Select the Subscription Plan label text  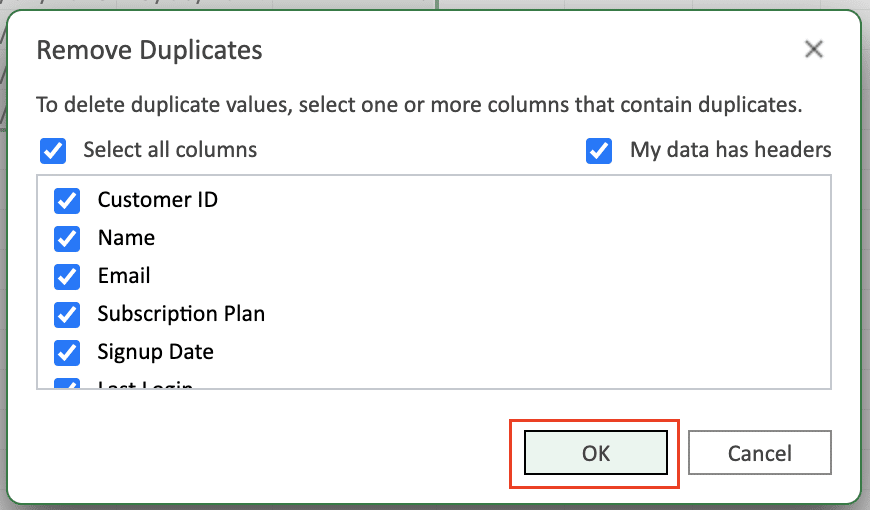click(x=181, y=314)
